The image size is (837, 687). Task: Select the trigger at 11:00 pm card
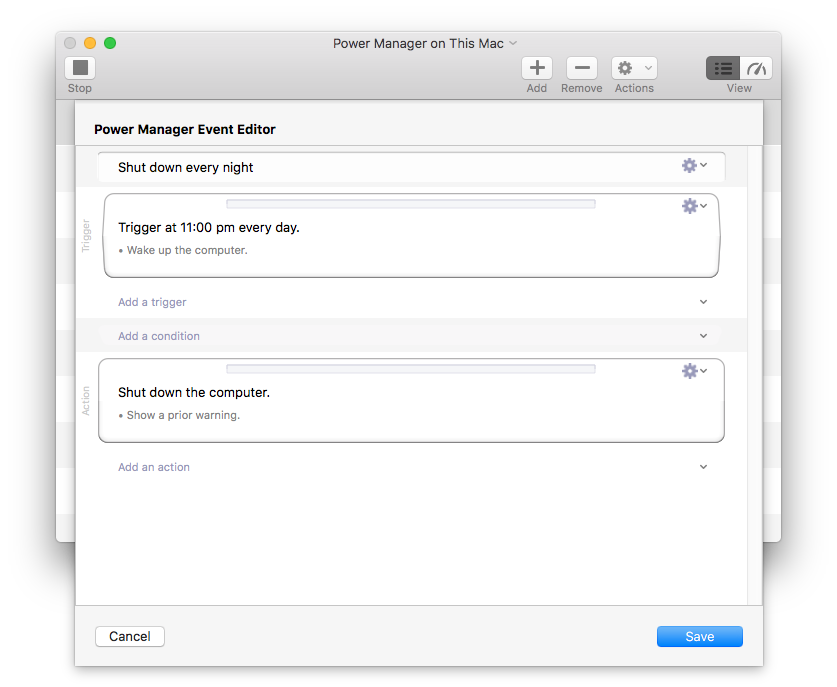(x=411, y=235)
